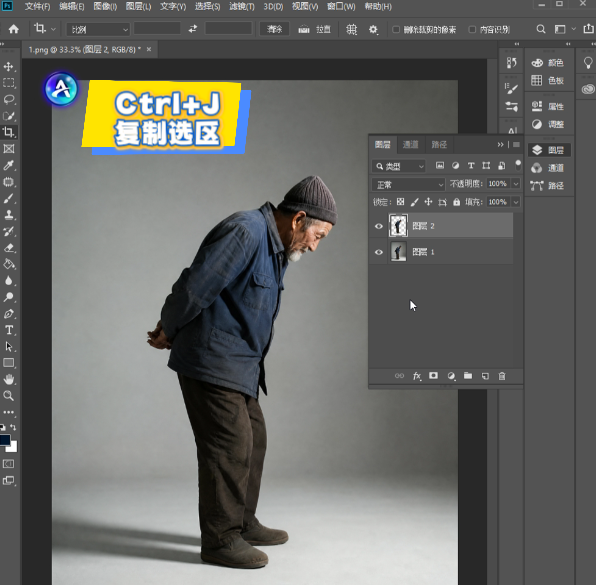The width and height of the screenshot is (596, 585).
Task: Hide 图层 2 using its eye icon
Action: (379, 226)
